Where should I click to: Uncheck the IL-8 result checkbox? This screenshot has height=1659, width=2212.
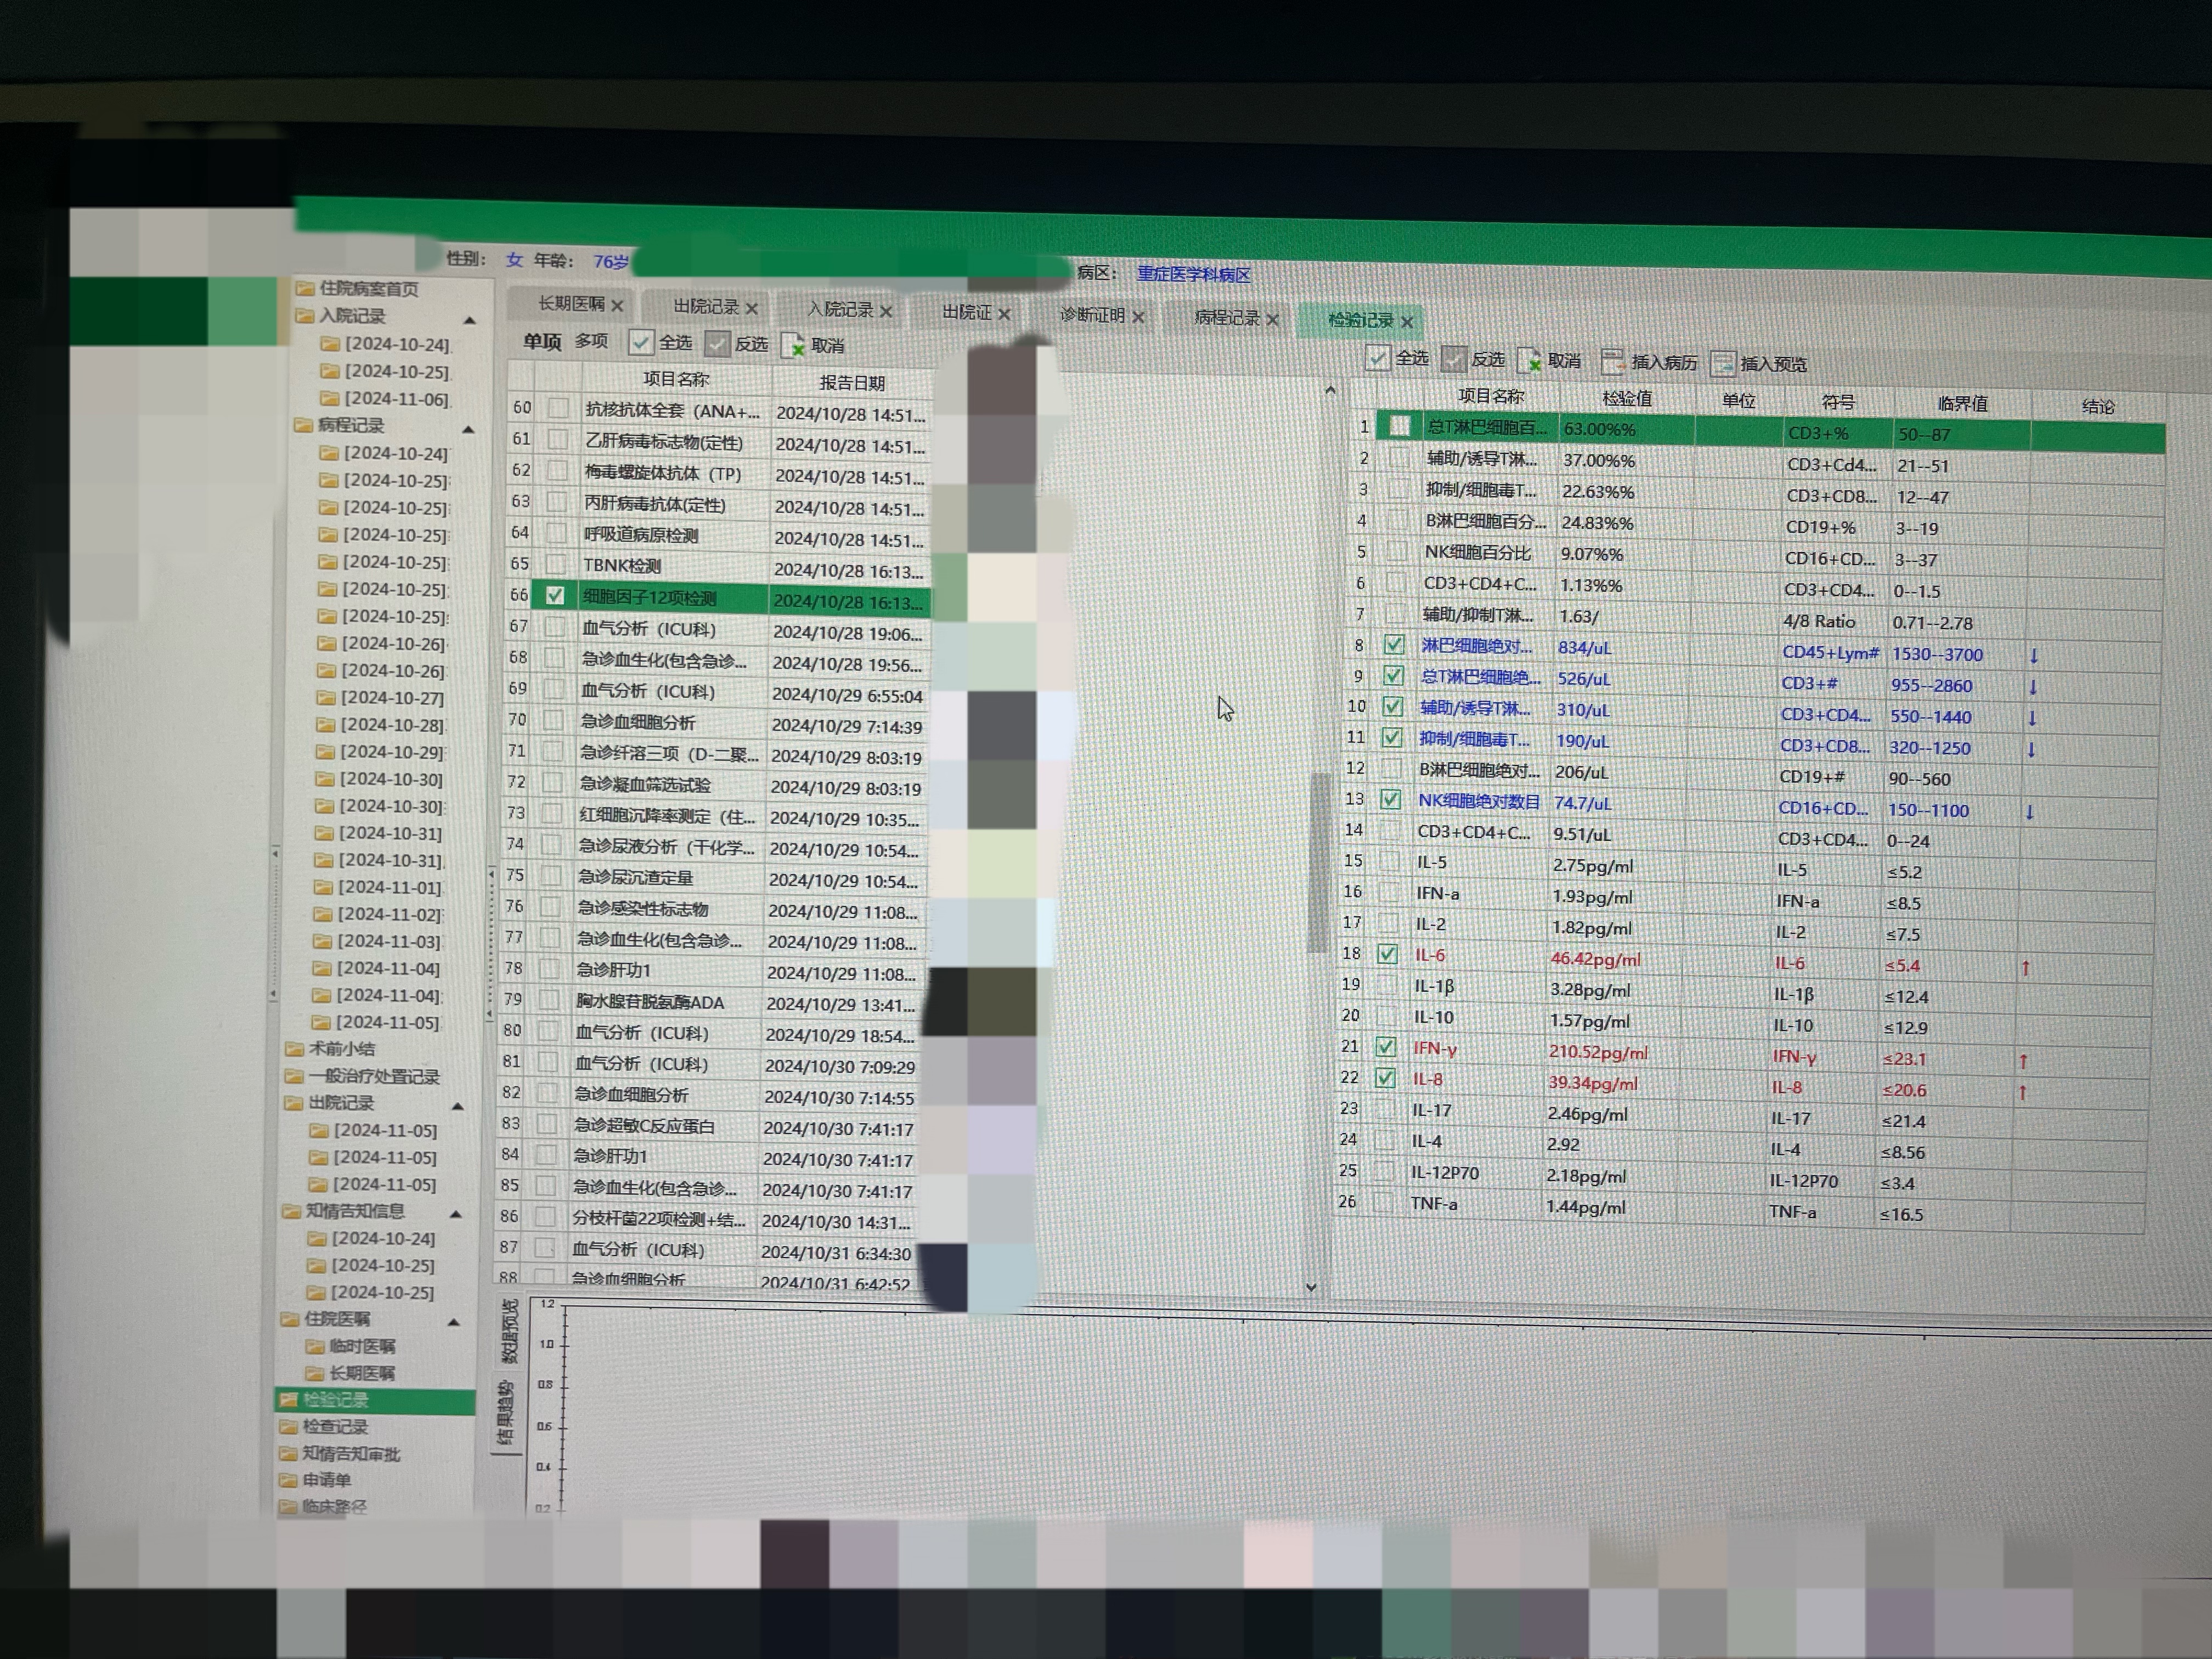click(1385, 1078)
